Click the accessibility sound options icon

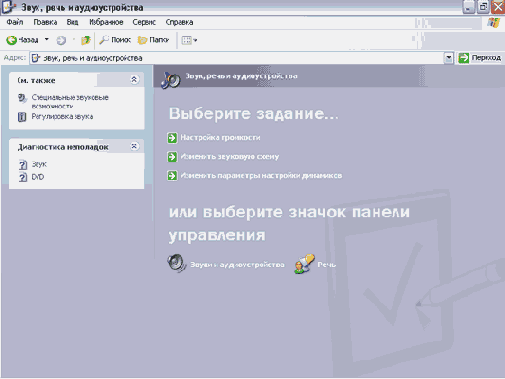click(x=22, y=98)
